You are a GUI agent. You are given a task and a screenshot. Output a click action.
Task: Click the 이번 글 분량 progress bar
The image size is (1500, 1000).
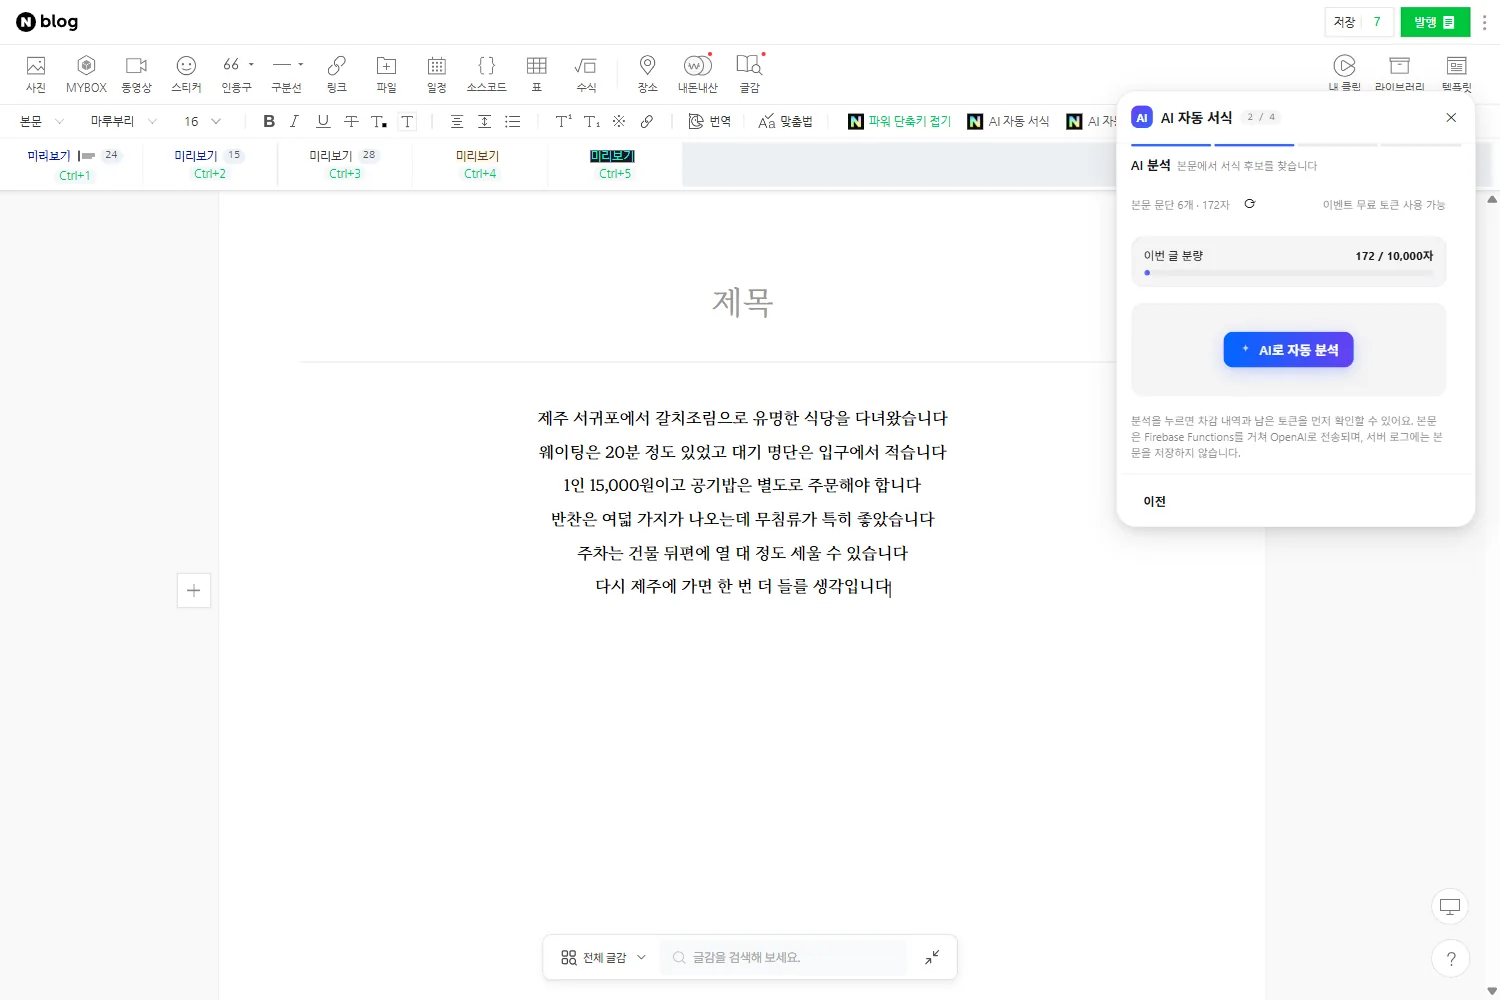point(1288,272)
